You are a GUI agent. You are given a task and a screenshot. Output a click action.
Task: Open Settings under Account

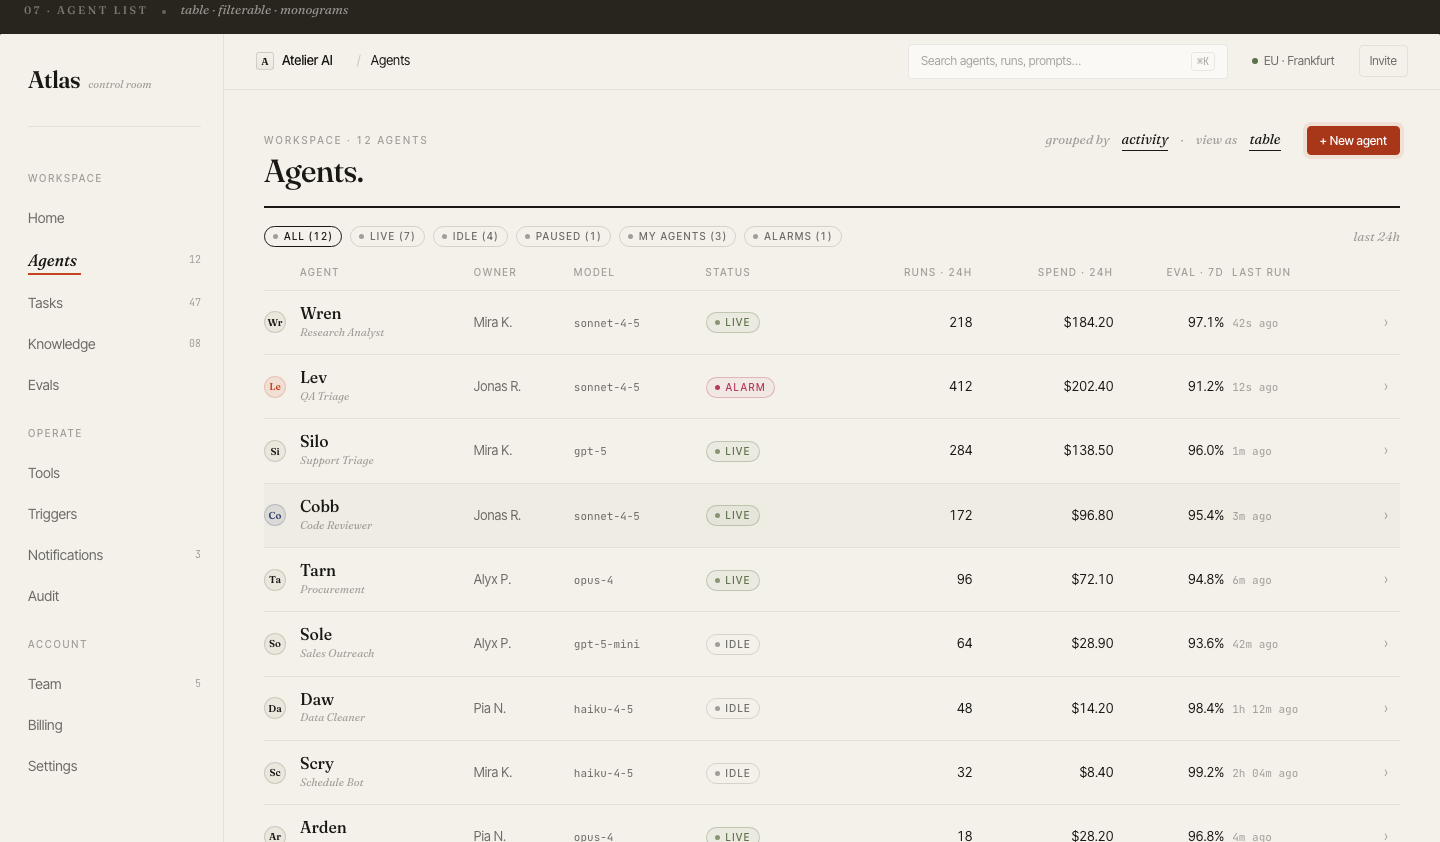[52, 766]
